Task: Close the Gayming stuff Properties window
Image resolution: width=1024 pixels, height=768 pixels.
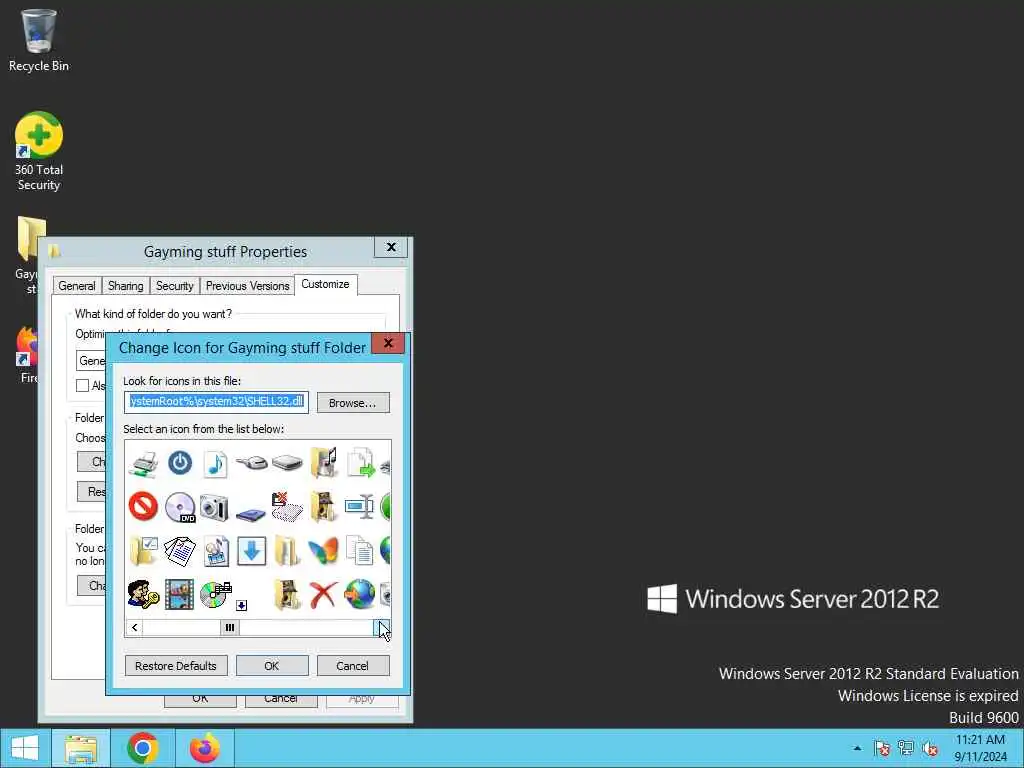Action: pos(391,247)
